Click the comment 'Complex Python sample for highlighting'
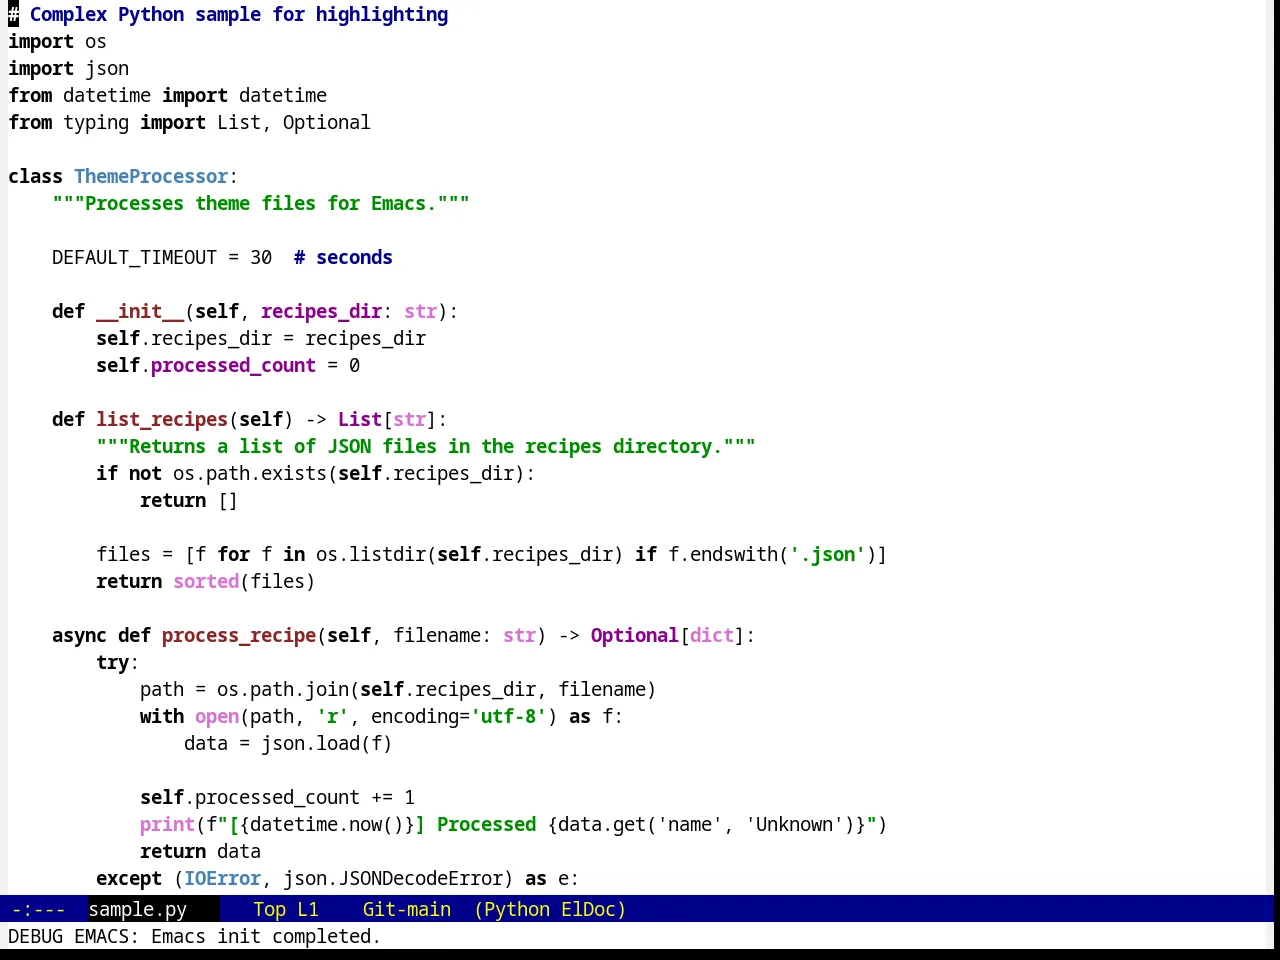The image size is (1280, 960). [239, 14]
